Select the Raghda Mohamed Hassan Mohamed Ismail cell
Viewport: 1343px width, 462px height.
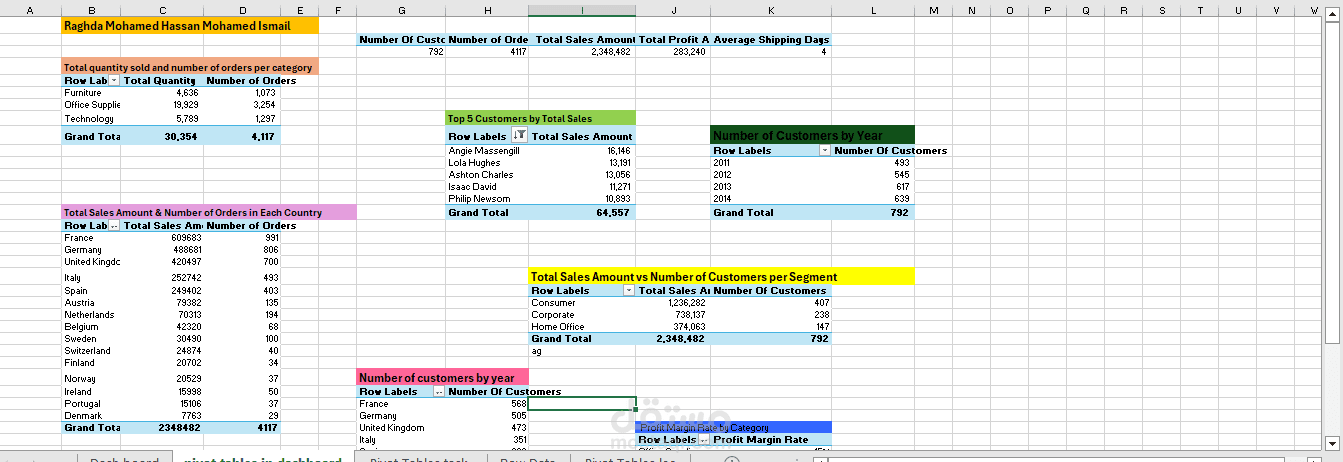tap(190, 26)
